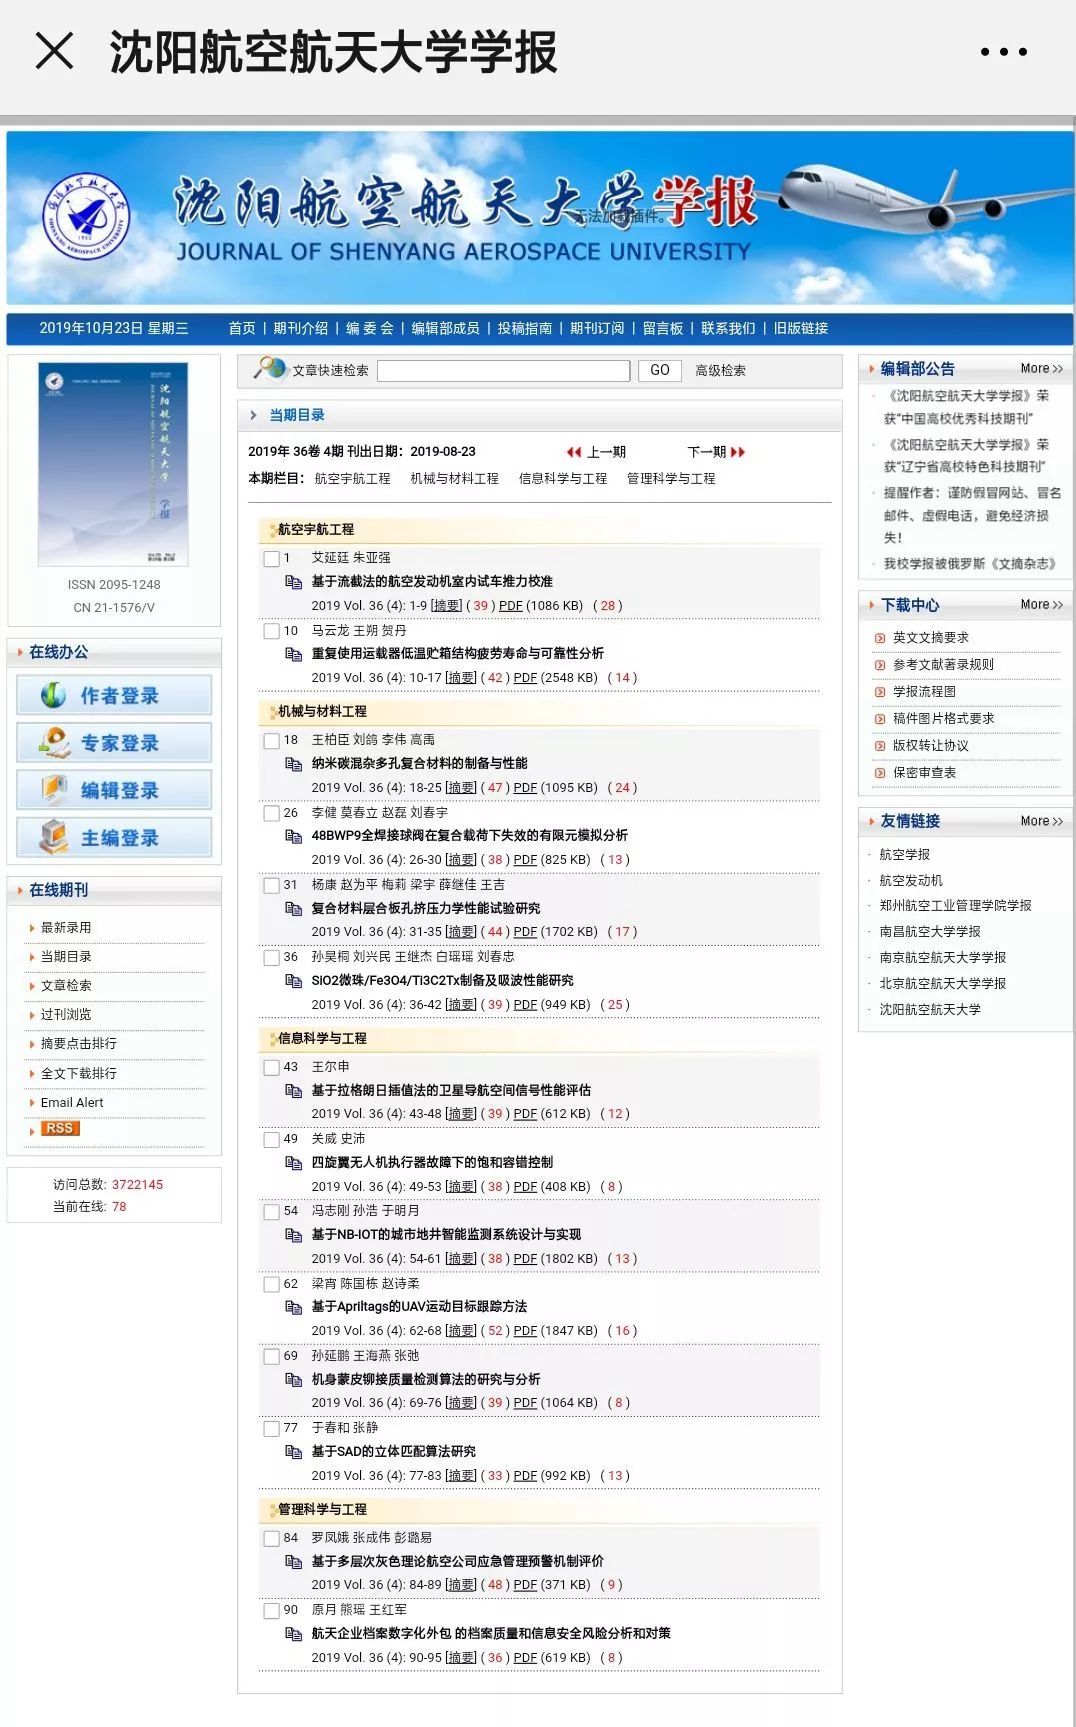This screenshot has width=1076, height=1727.
Task: Open 期刊介绍 in the navigation bar
Action: pos(301,328)
